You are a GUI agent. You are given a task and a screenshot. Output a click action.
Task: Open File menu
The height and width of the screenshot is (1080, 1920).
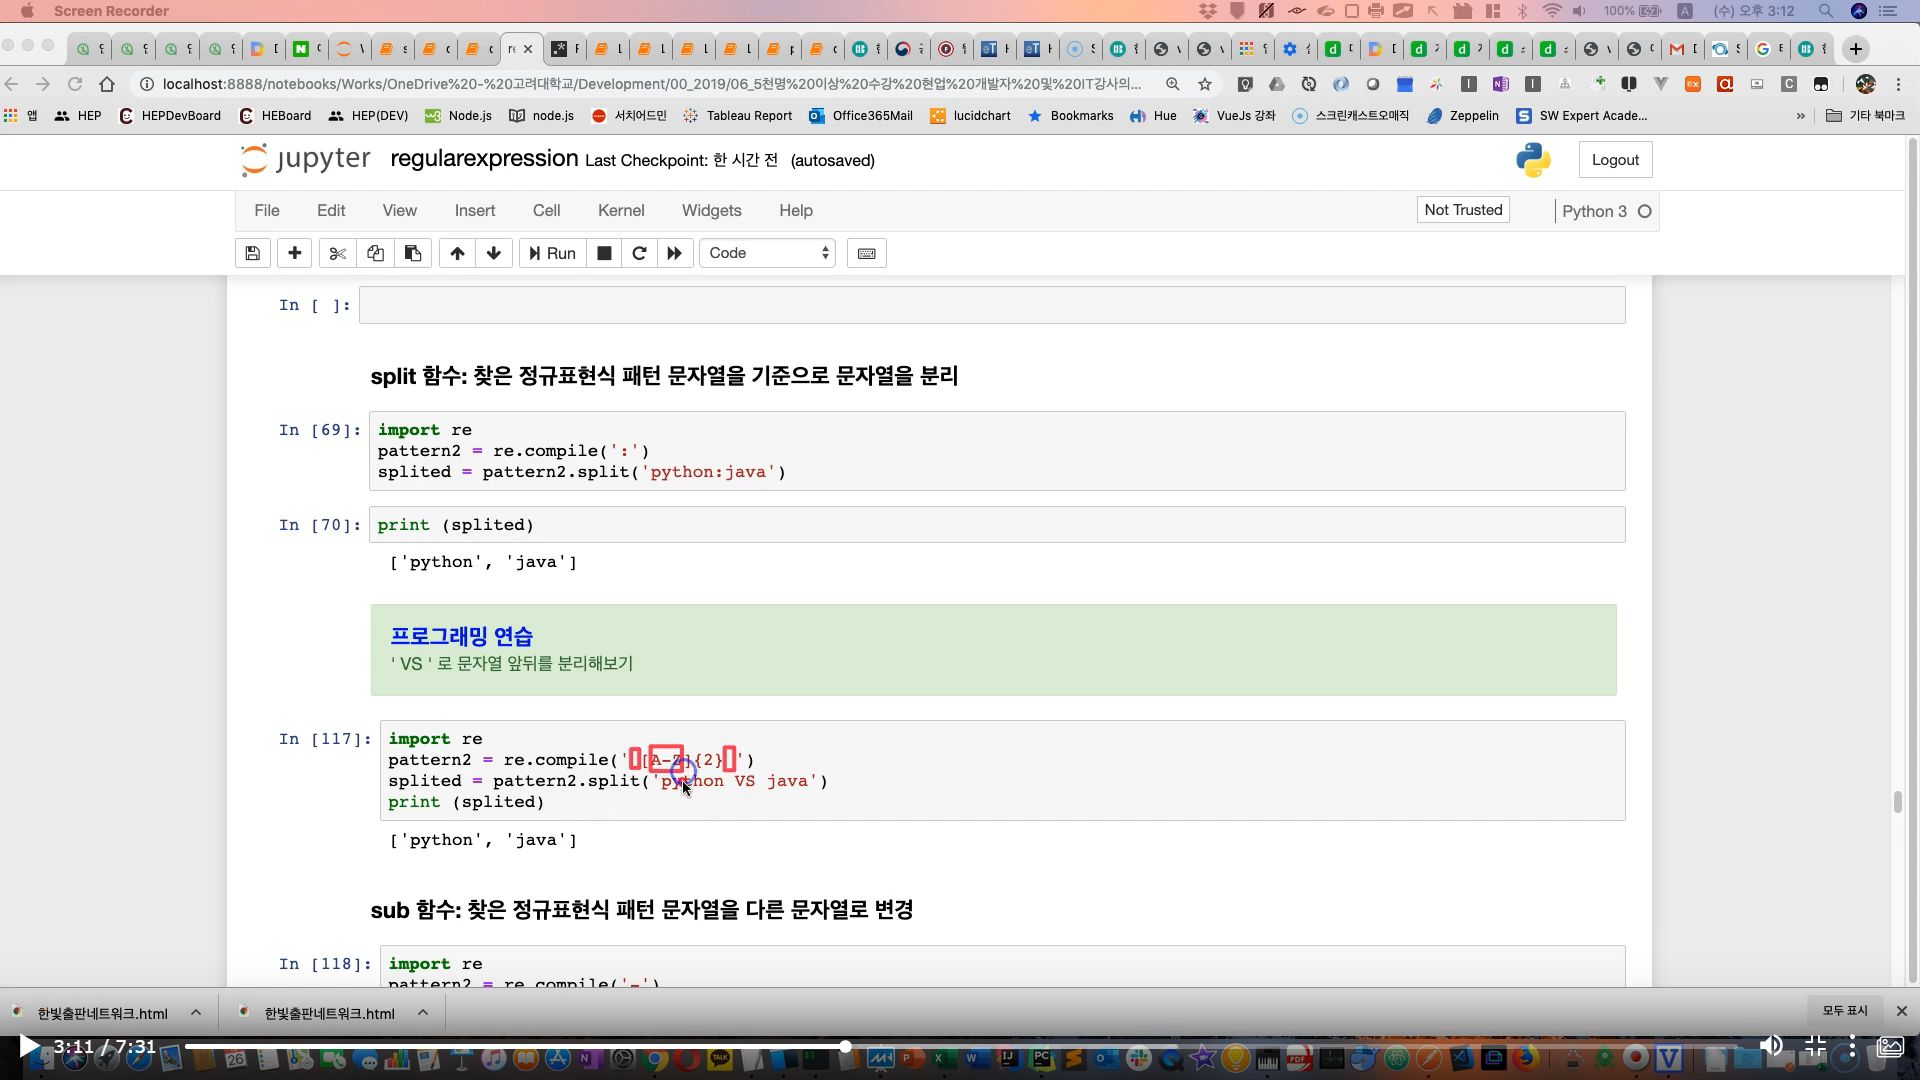pos(267,210)
